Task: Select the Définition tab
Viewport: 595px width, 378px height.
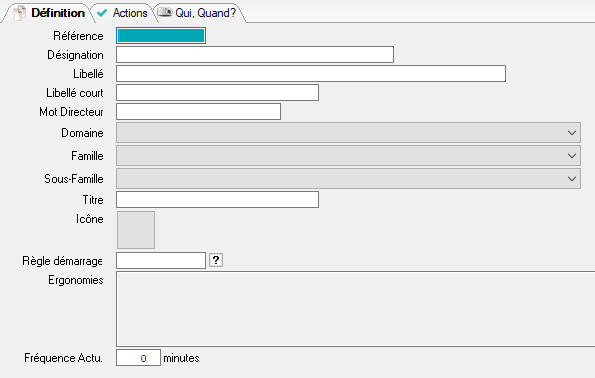Action: click(49, 13)
